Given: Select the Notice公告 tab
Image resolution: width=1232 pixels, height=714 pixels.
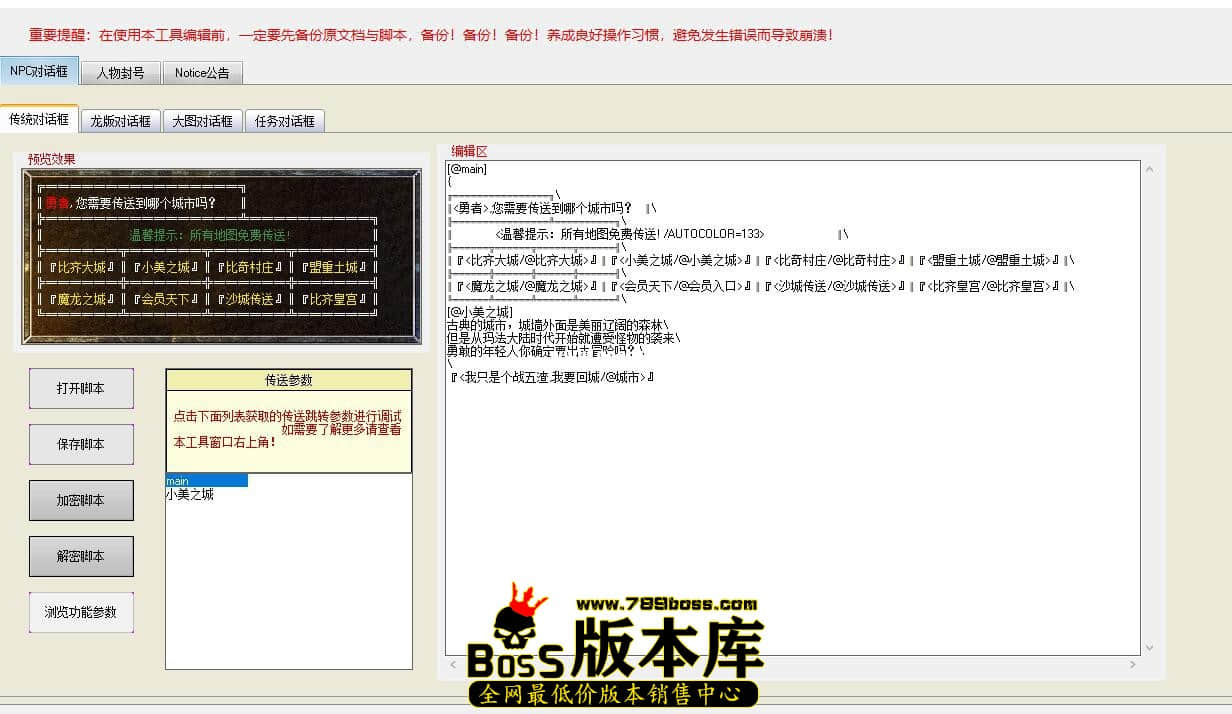Looking at the screenshot, I should 202,73.
